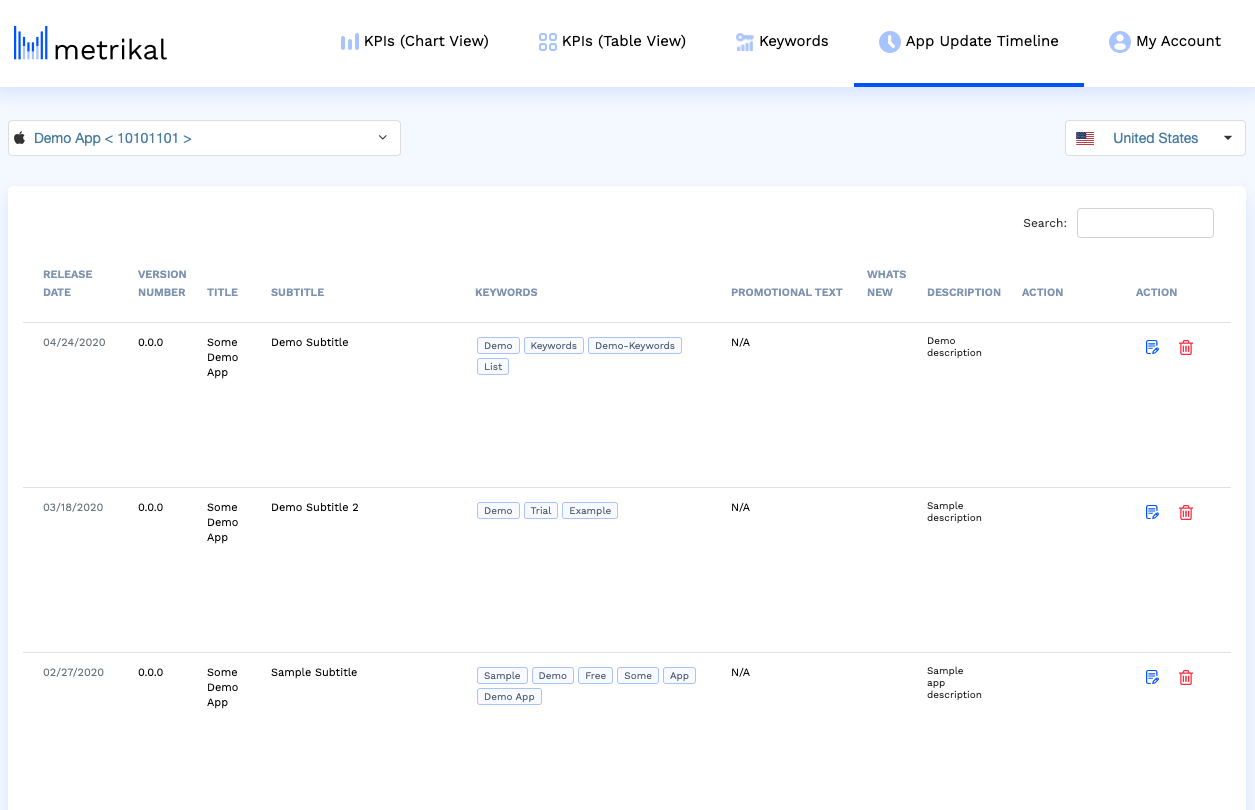
Task: Delete the 04/24/2020 release entry
Action: [1186, 348]
